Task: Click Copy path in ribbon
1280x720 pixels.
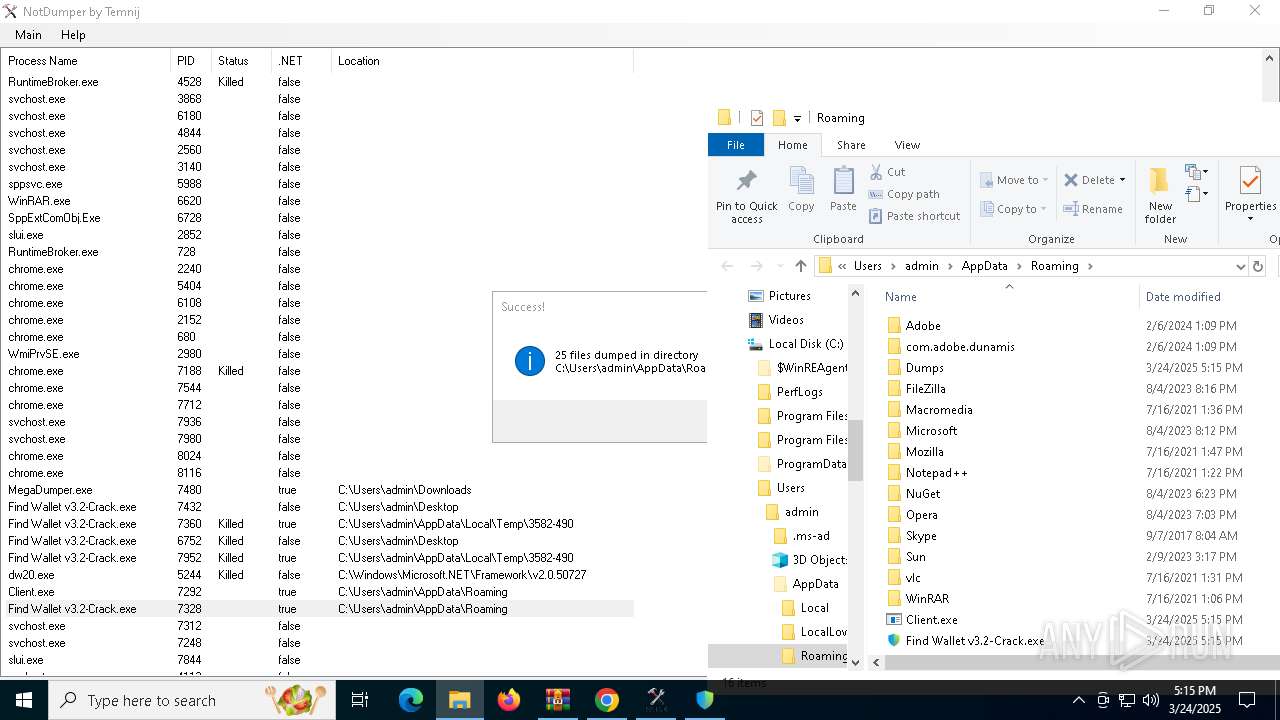Action: click(904, 194)
